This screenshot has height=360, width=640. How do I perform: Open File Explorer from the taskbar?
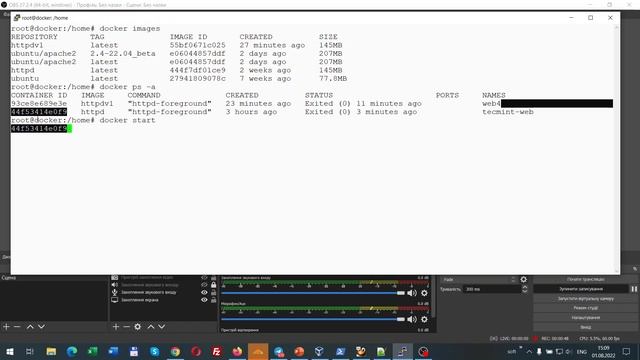pyautogui.click(x=51, y=351)
